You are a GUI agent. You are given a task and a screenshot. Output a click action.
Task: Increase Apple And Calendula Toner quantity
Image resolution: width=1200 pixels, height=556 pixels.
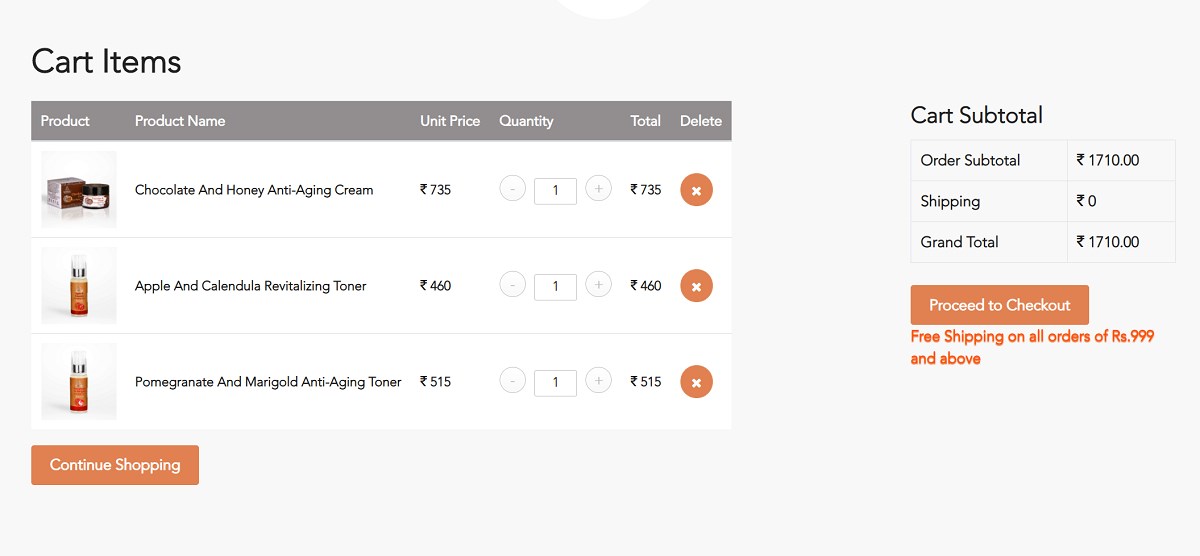click(598, 285)
